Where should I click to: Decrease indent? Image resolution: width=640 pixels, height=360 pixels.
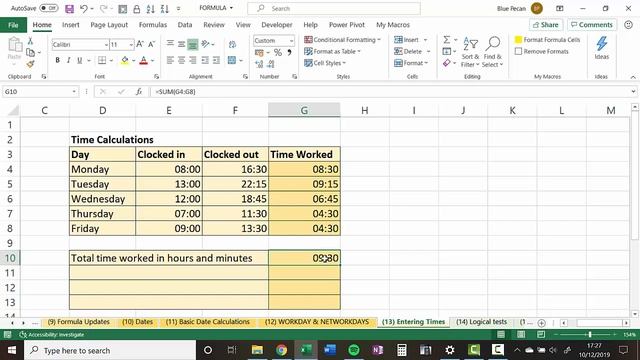pos(205,60)
